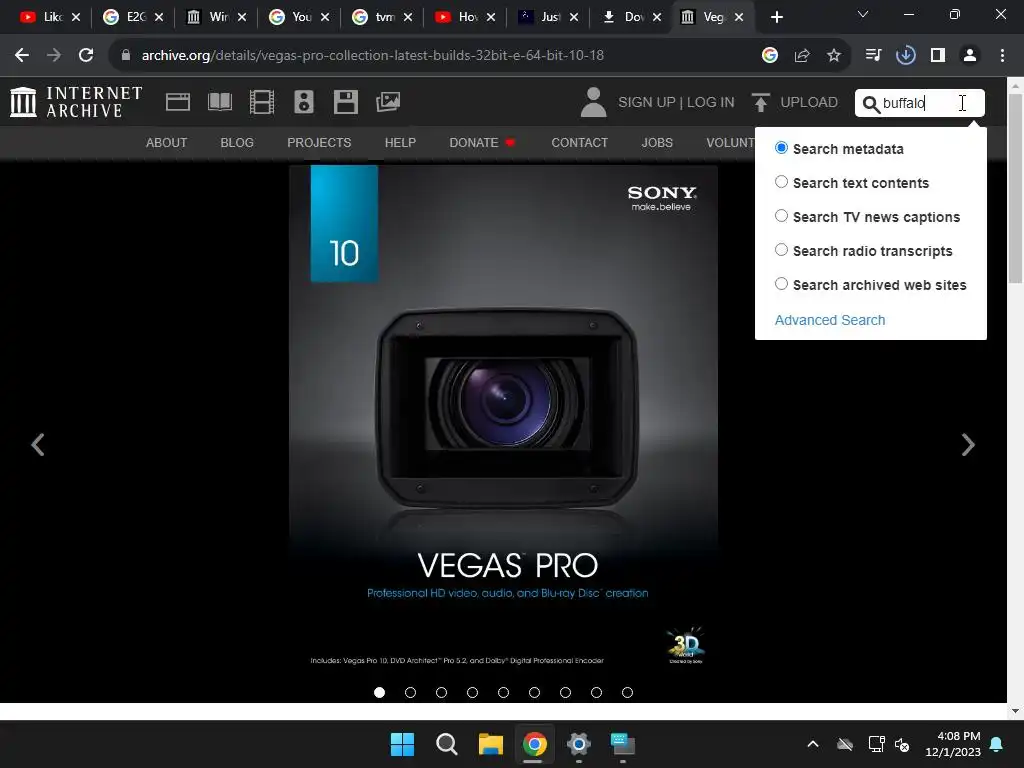Click the user avatar icon
This screenshot has height=768, width=1024.
593,102
